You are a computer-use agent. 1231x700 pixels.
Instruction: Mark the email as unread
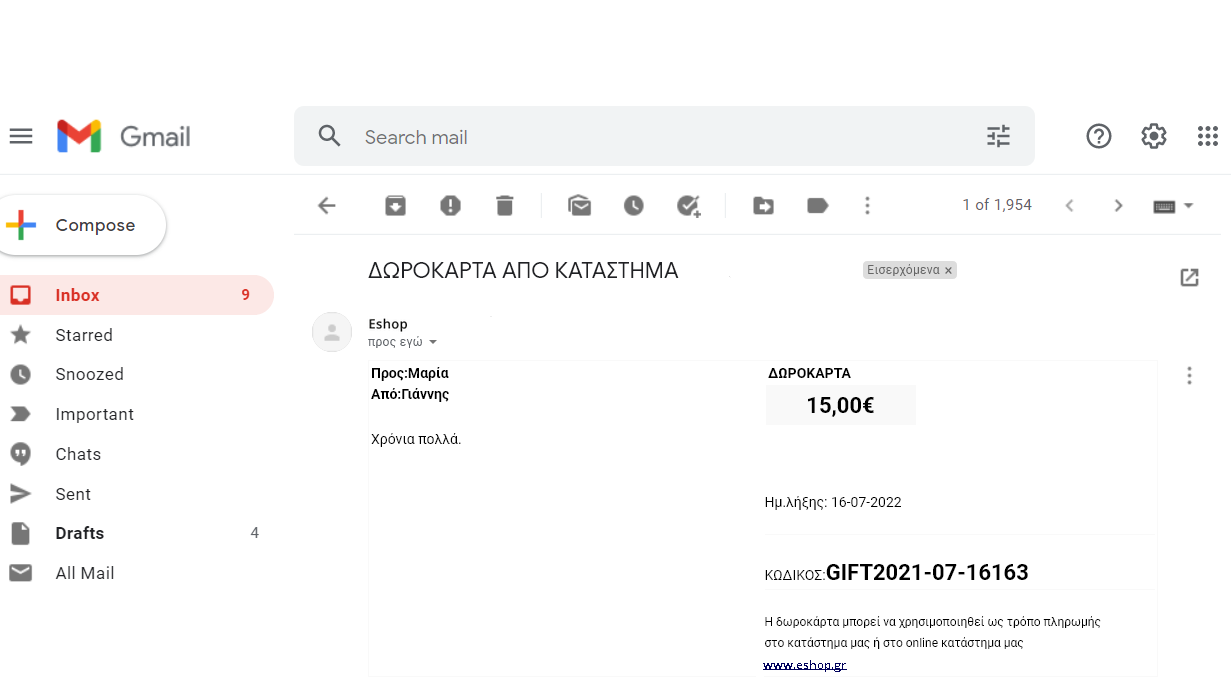point(579,205)
